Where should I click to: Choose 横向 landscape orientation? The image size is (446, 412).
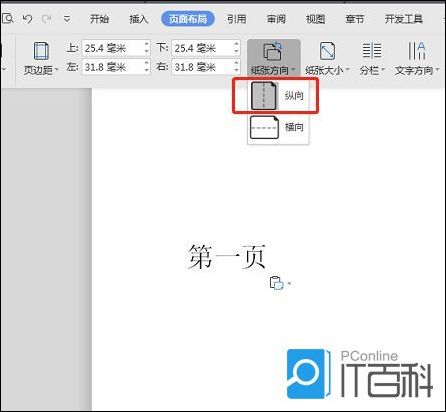(x=278, y=127)
